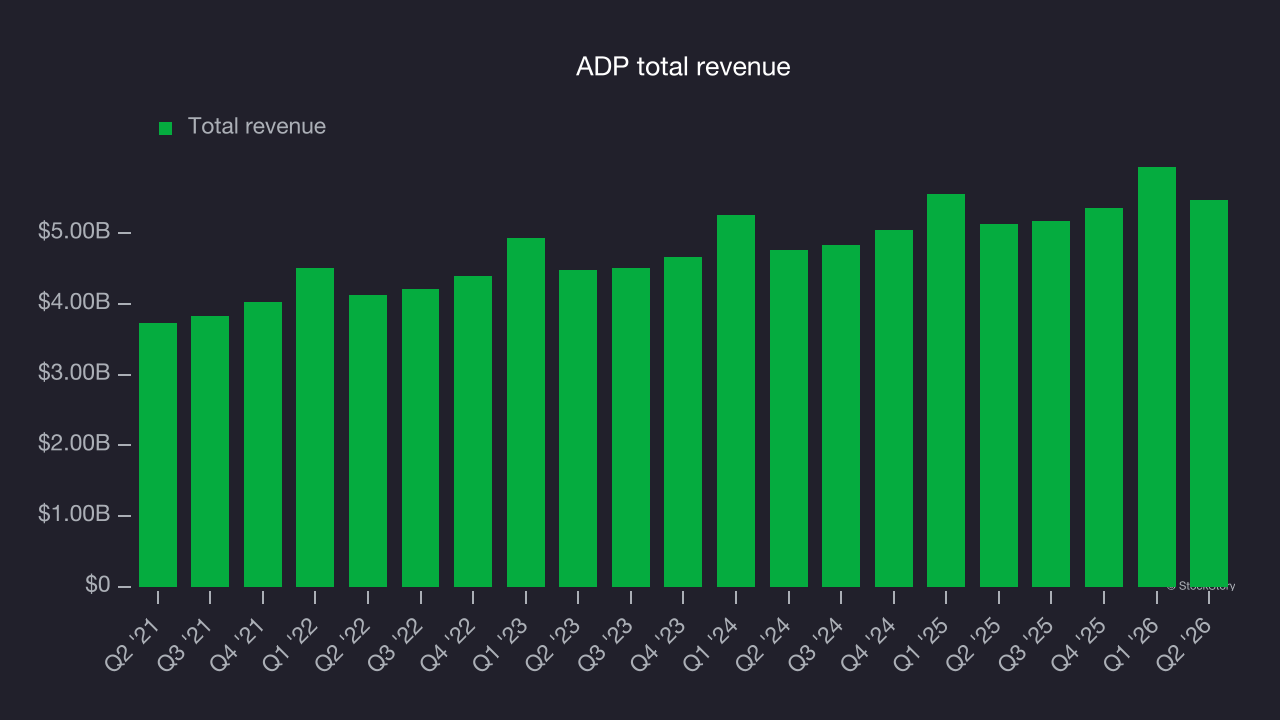Select the Q4 '24 revenue bar

(894, 408)
